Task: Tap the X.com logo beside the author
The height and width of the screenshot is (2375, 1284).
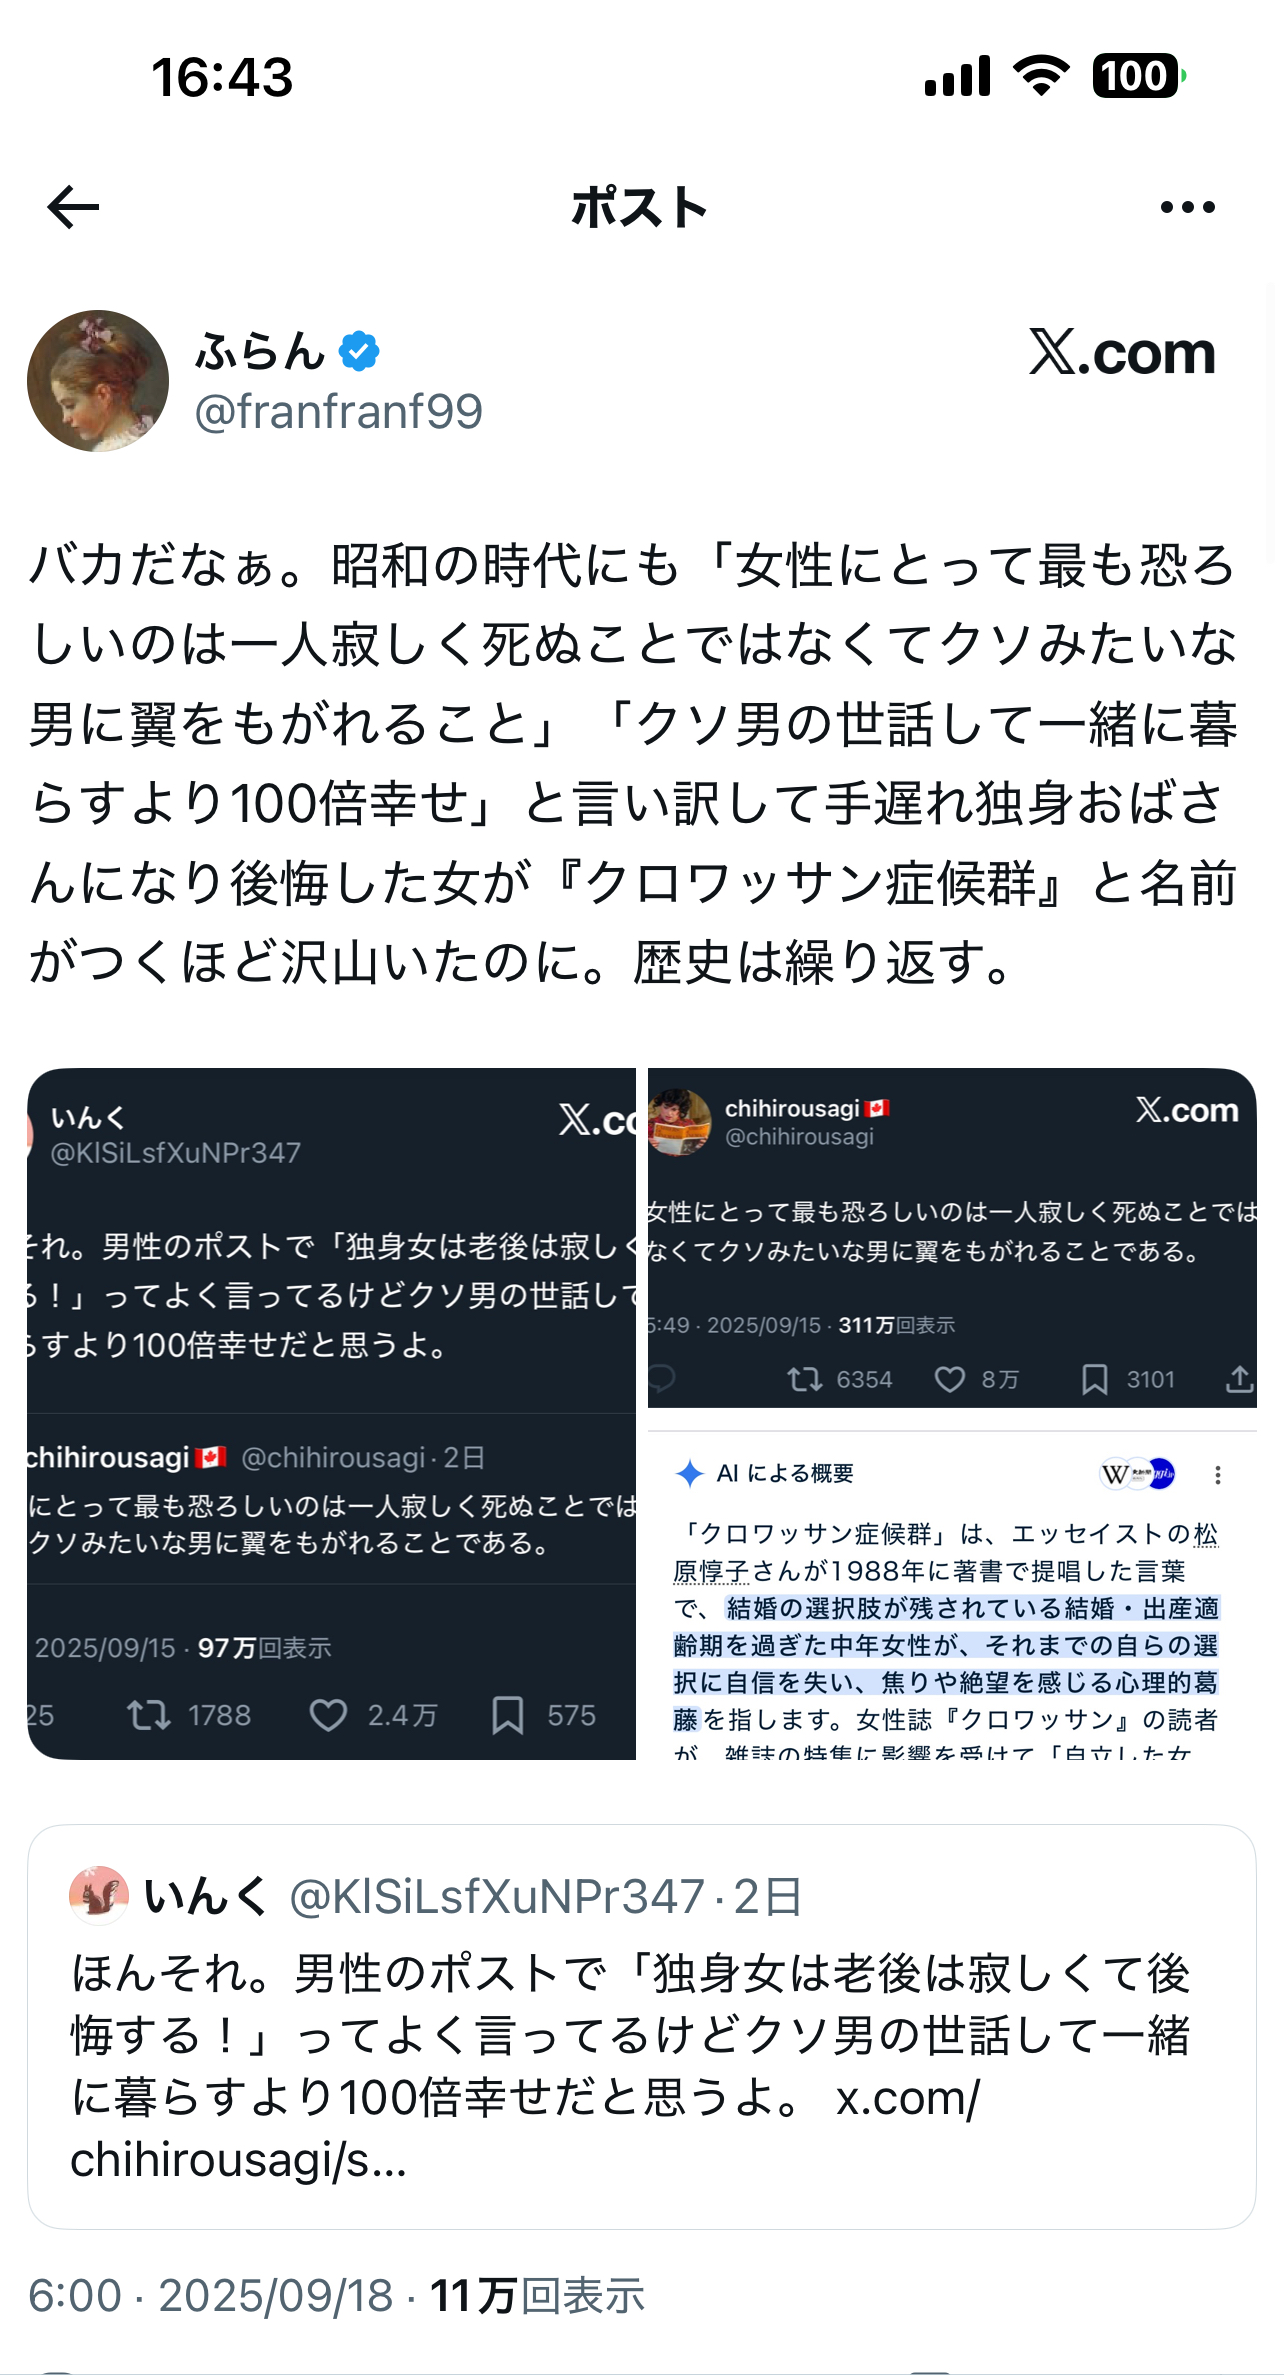Action: point(1122,352)
